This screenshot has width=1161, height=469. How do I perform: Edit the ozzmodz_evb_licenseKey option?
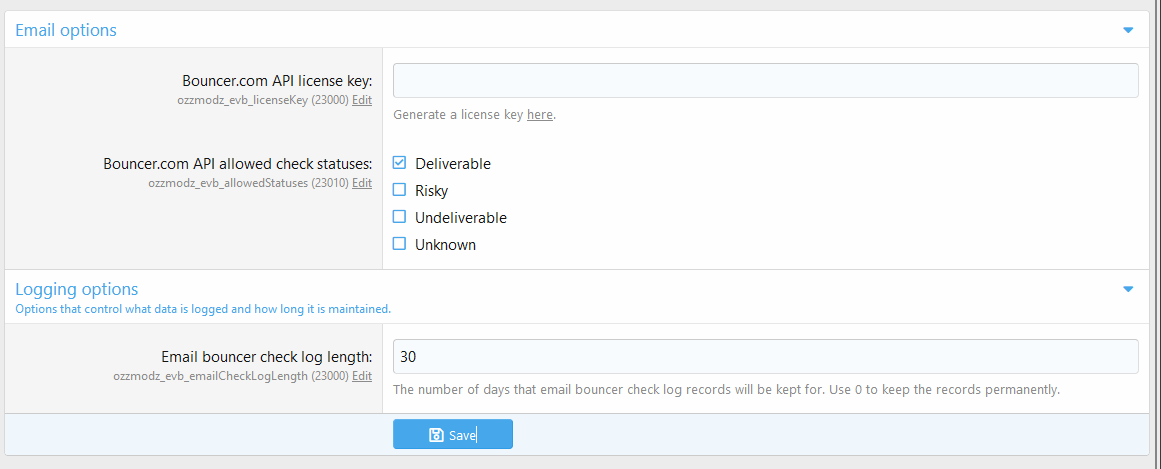coord(362,100)
